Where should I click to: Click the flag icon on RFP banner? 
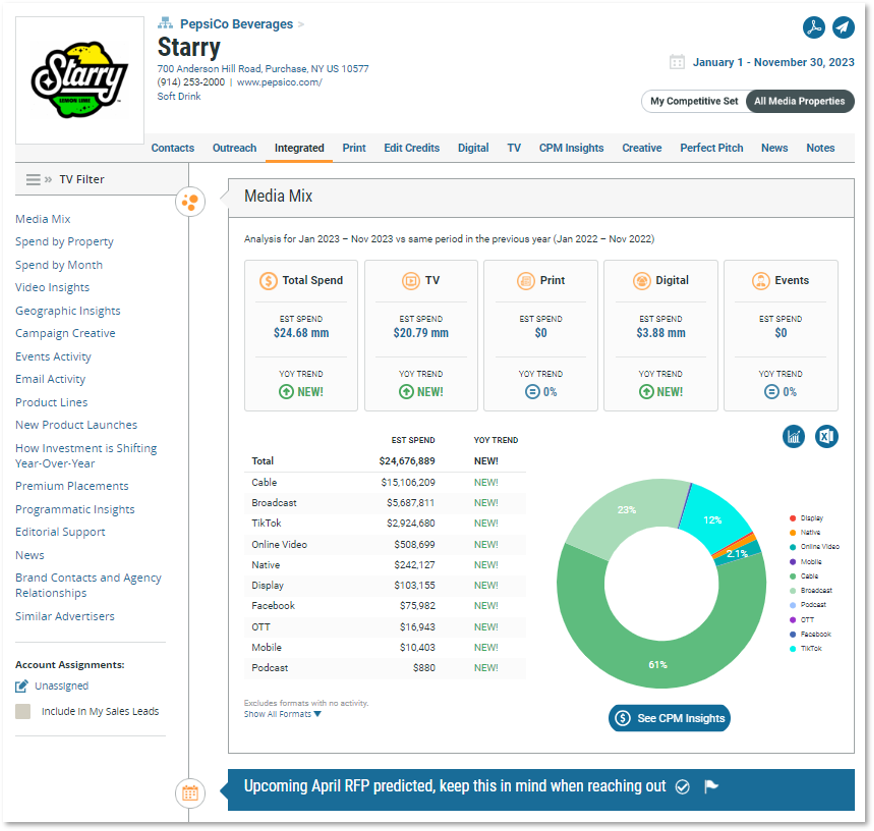[x=711, y=786]
